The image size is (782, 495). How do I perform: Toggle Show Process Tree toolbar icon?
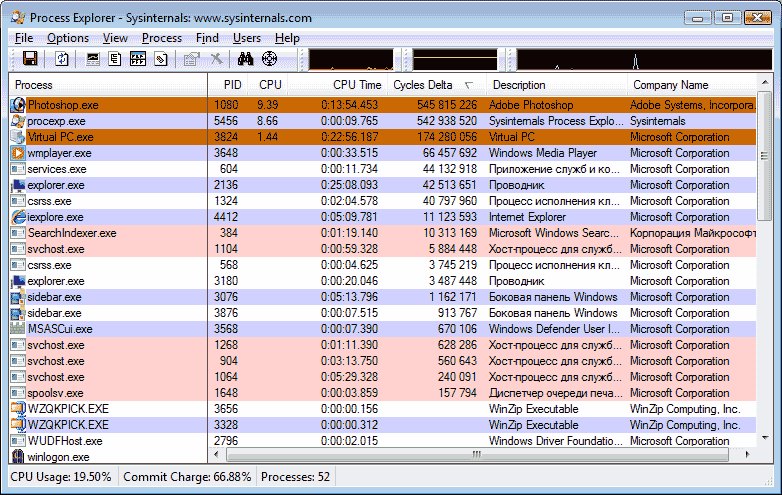pyautogui.click(x=115, y=59)
